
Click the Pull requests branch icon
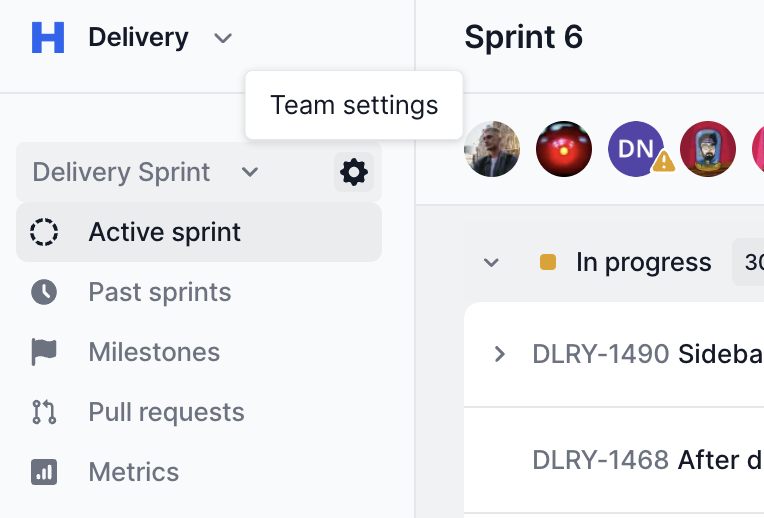coord(44,412)
